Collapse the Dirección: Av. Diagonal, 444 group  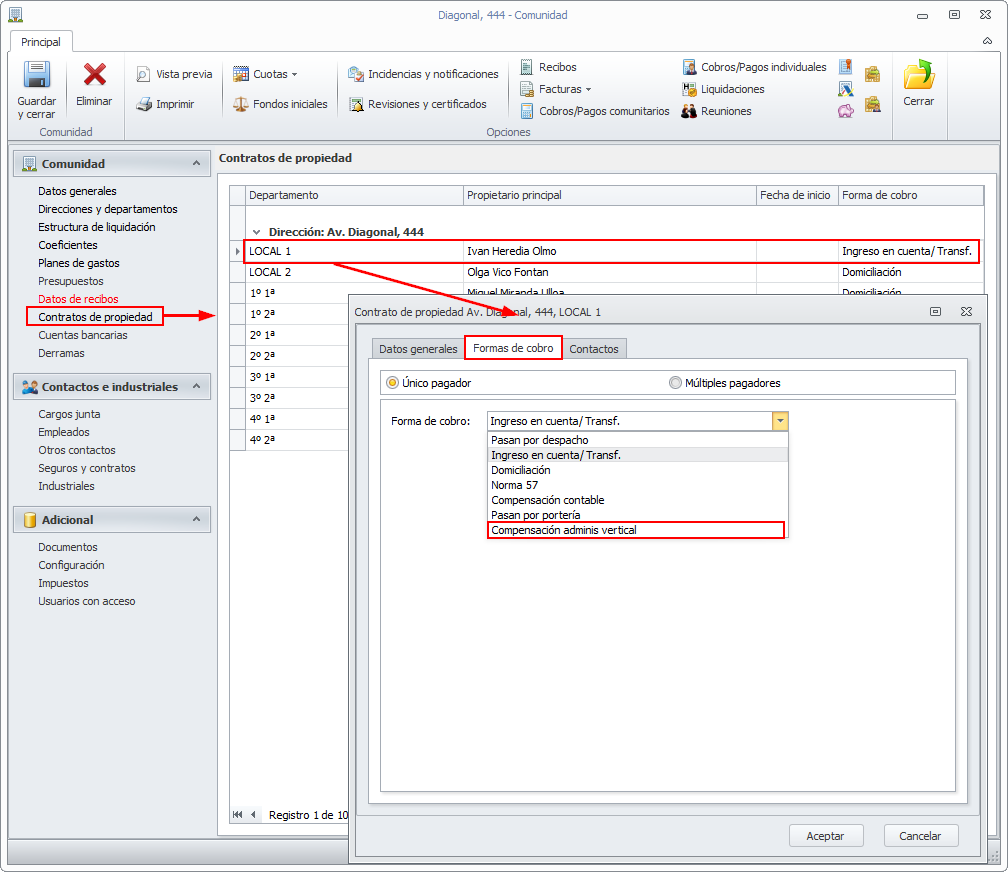tap(256, 232)
